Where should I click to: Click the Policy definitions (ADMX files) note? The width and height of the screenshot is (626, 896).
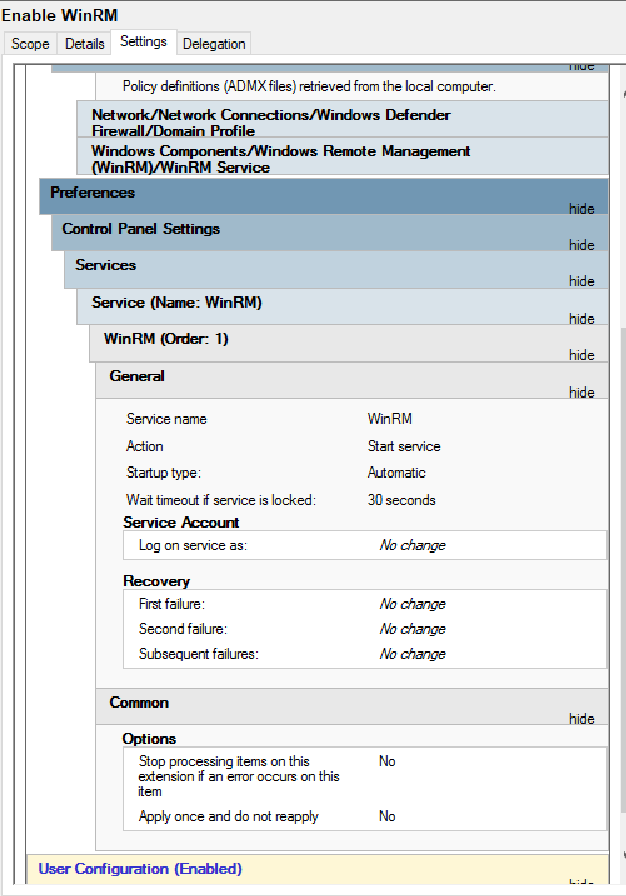309,86
